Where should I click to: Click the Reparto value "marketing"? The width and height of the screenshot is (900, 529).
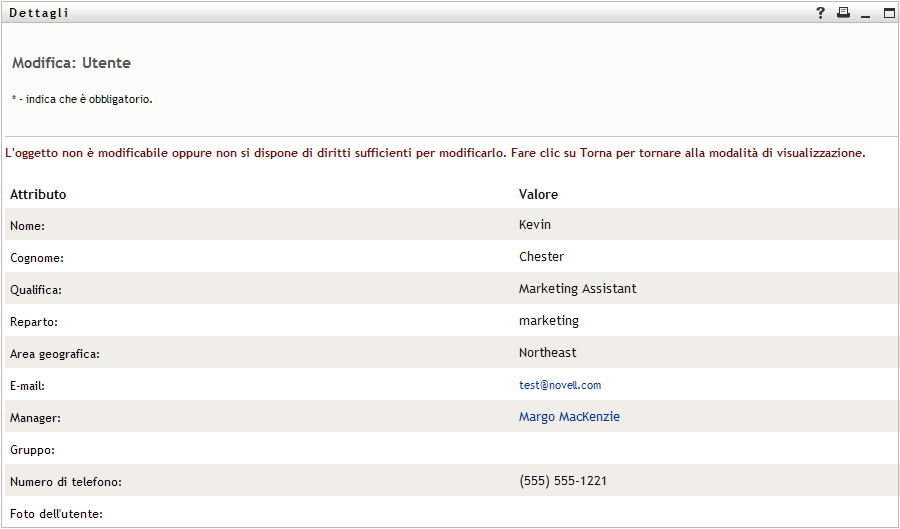click(x=548, y=321)
